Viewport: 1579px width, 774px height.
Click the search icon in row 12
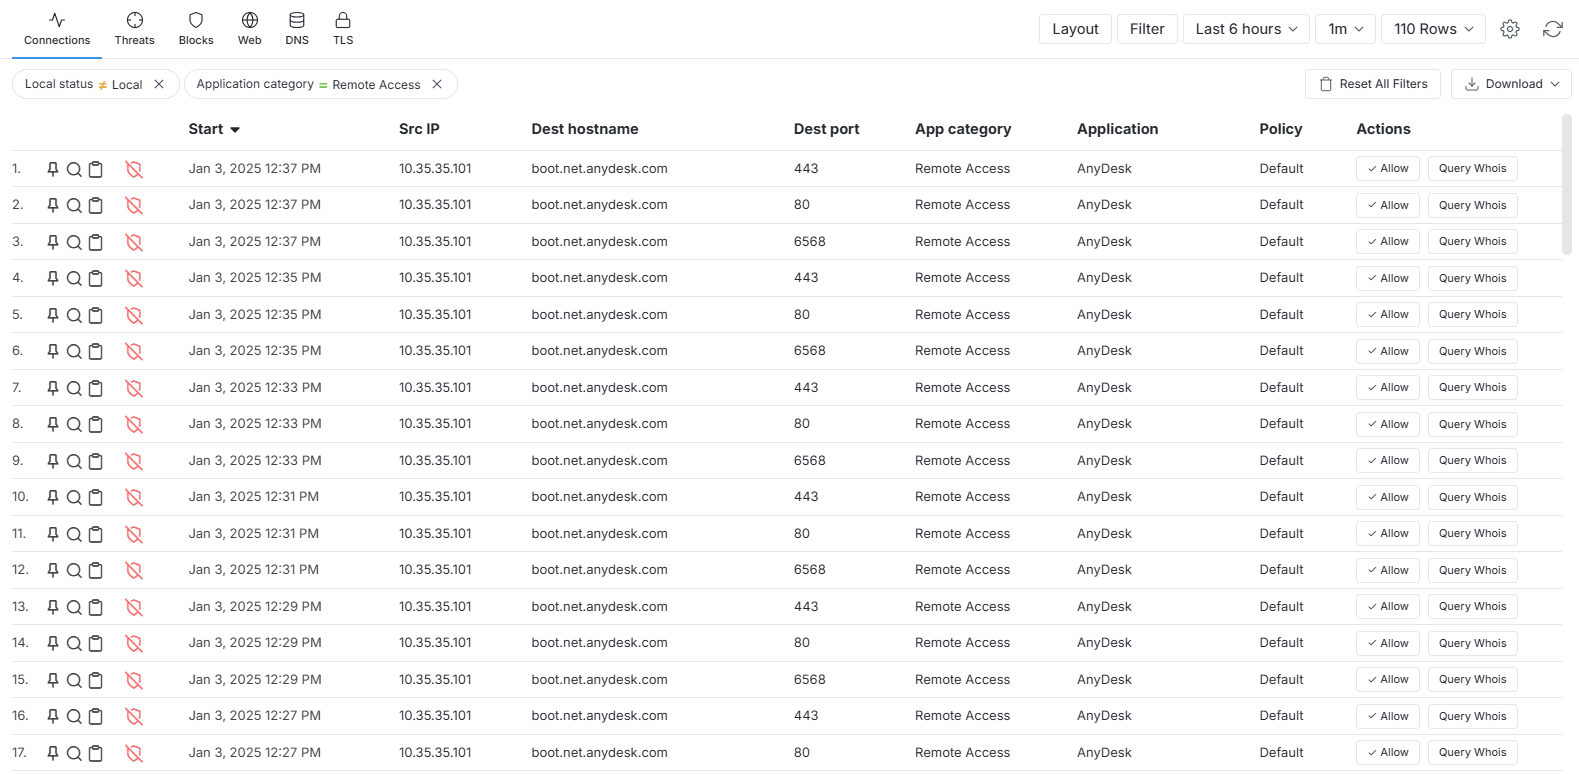coord(74,570)
